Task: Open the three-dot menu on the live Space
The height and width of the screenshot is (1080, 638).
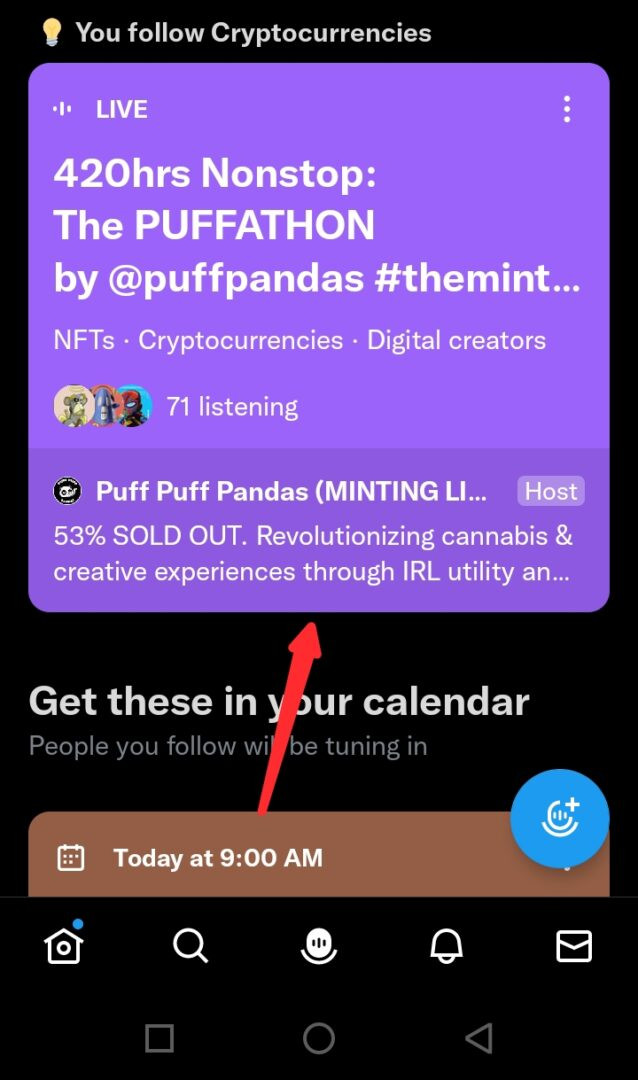Action: coord(567,109)
